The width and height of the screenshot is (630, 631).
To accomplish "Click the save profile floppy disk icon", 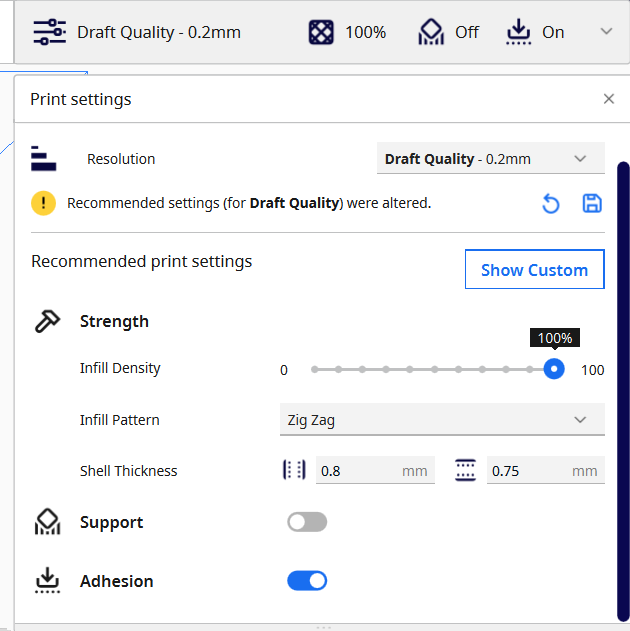I will click(592, 204).
